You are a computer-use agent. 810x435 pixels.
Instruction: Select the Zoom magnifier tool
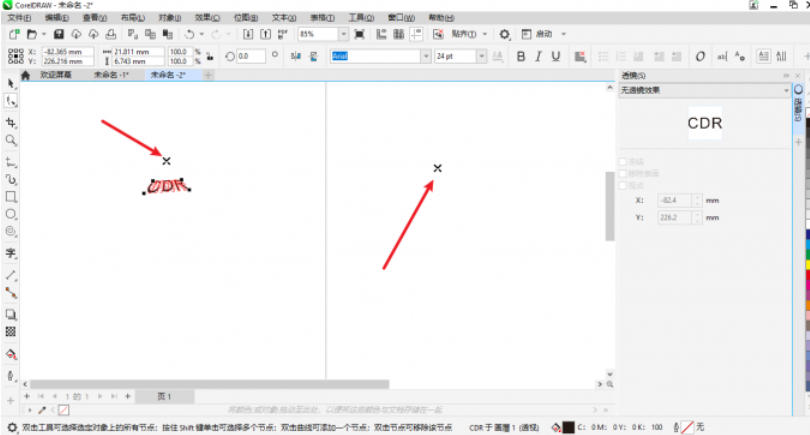pyautogui.click(x=11, y=140)
